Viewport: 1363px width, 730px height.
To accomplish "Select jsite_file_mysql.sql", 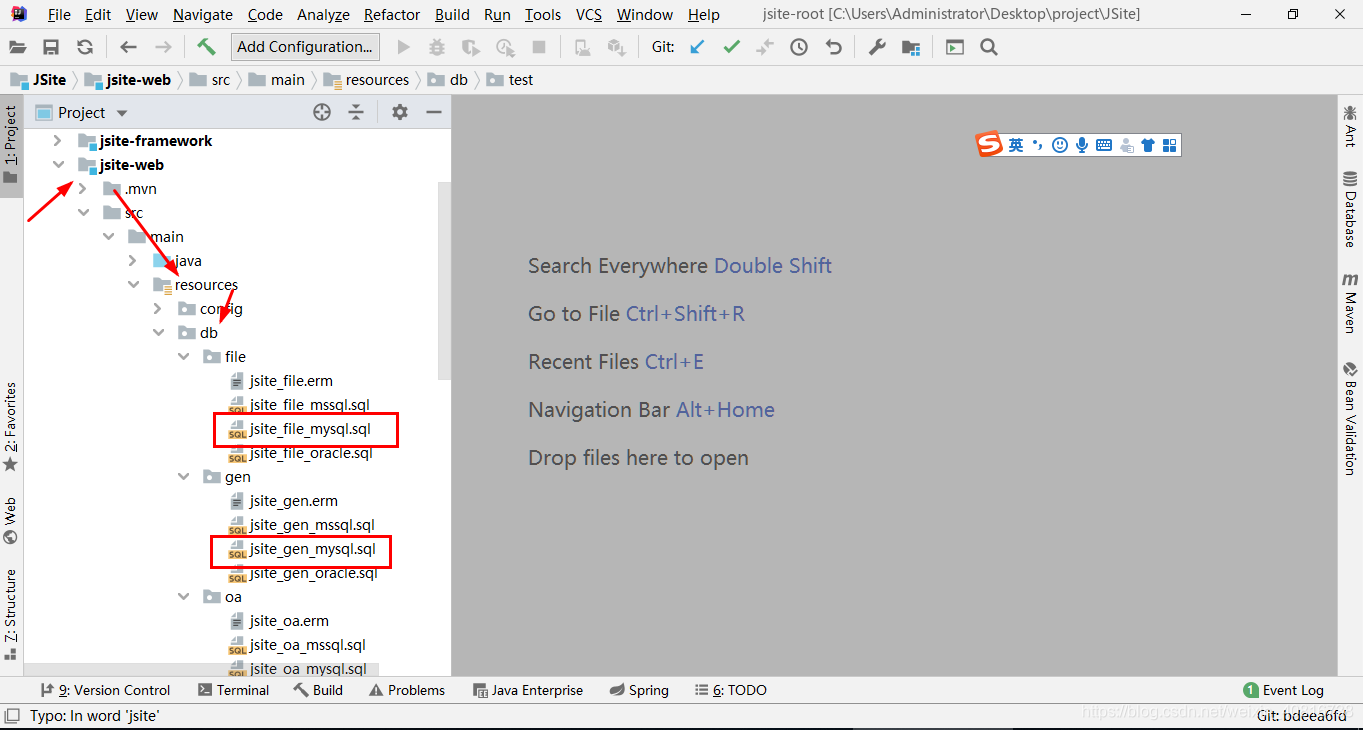I will pos(310,429).
